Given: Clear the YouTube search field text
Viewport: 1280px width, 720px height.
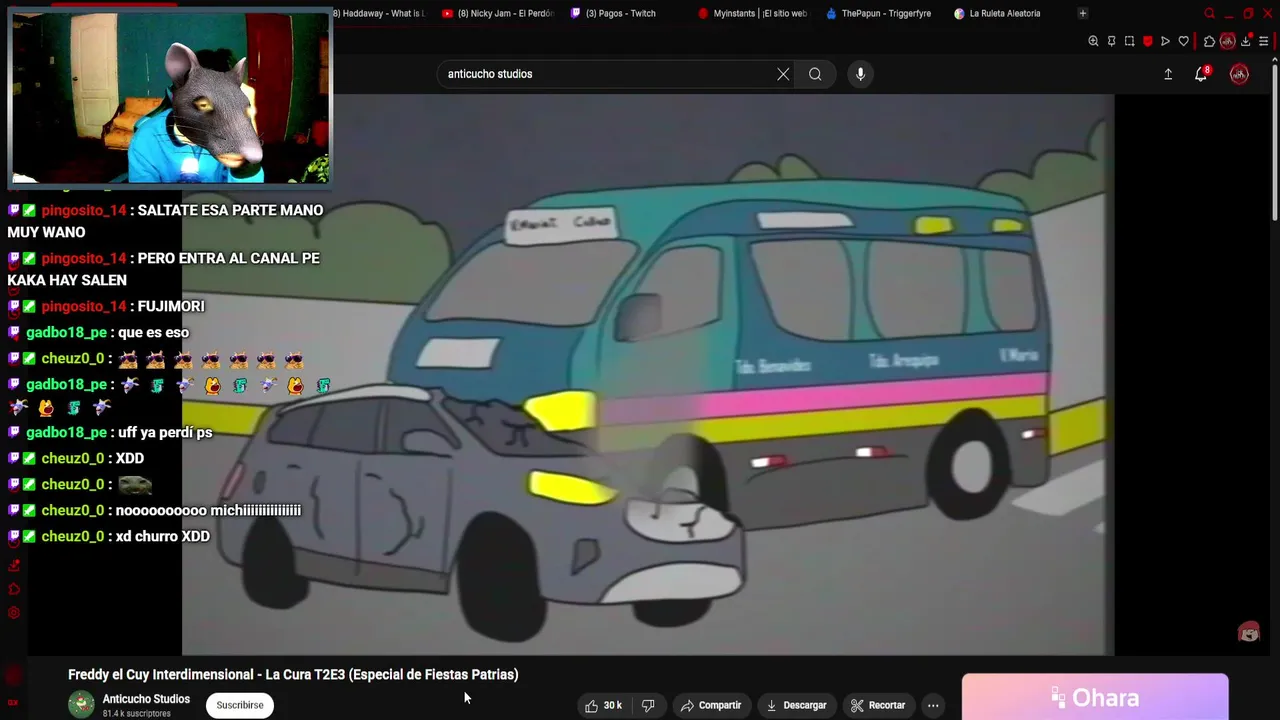Looking at the screenshot, I should [783, 74].
